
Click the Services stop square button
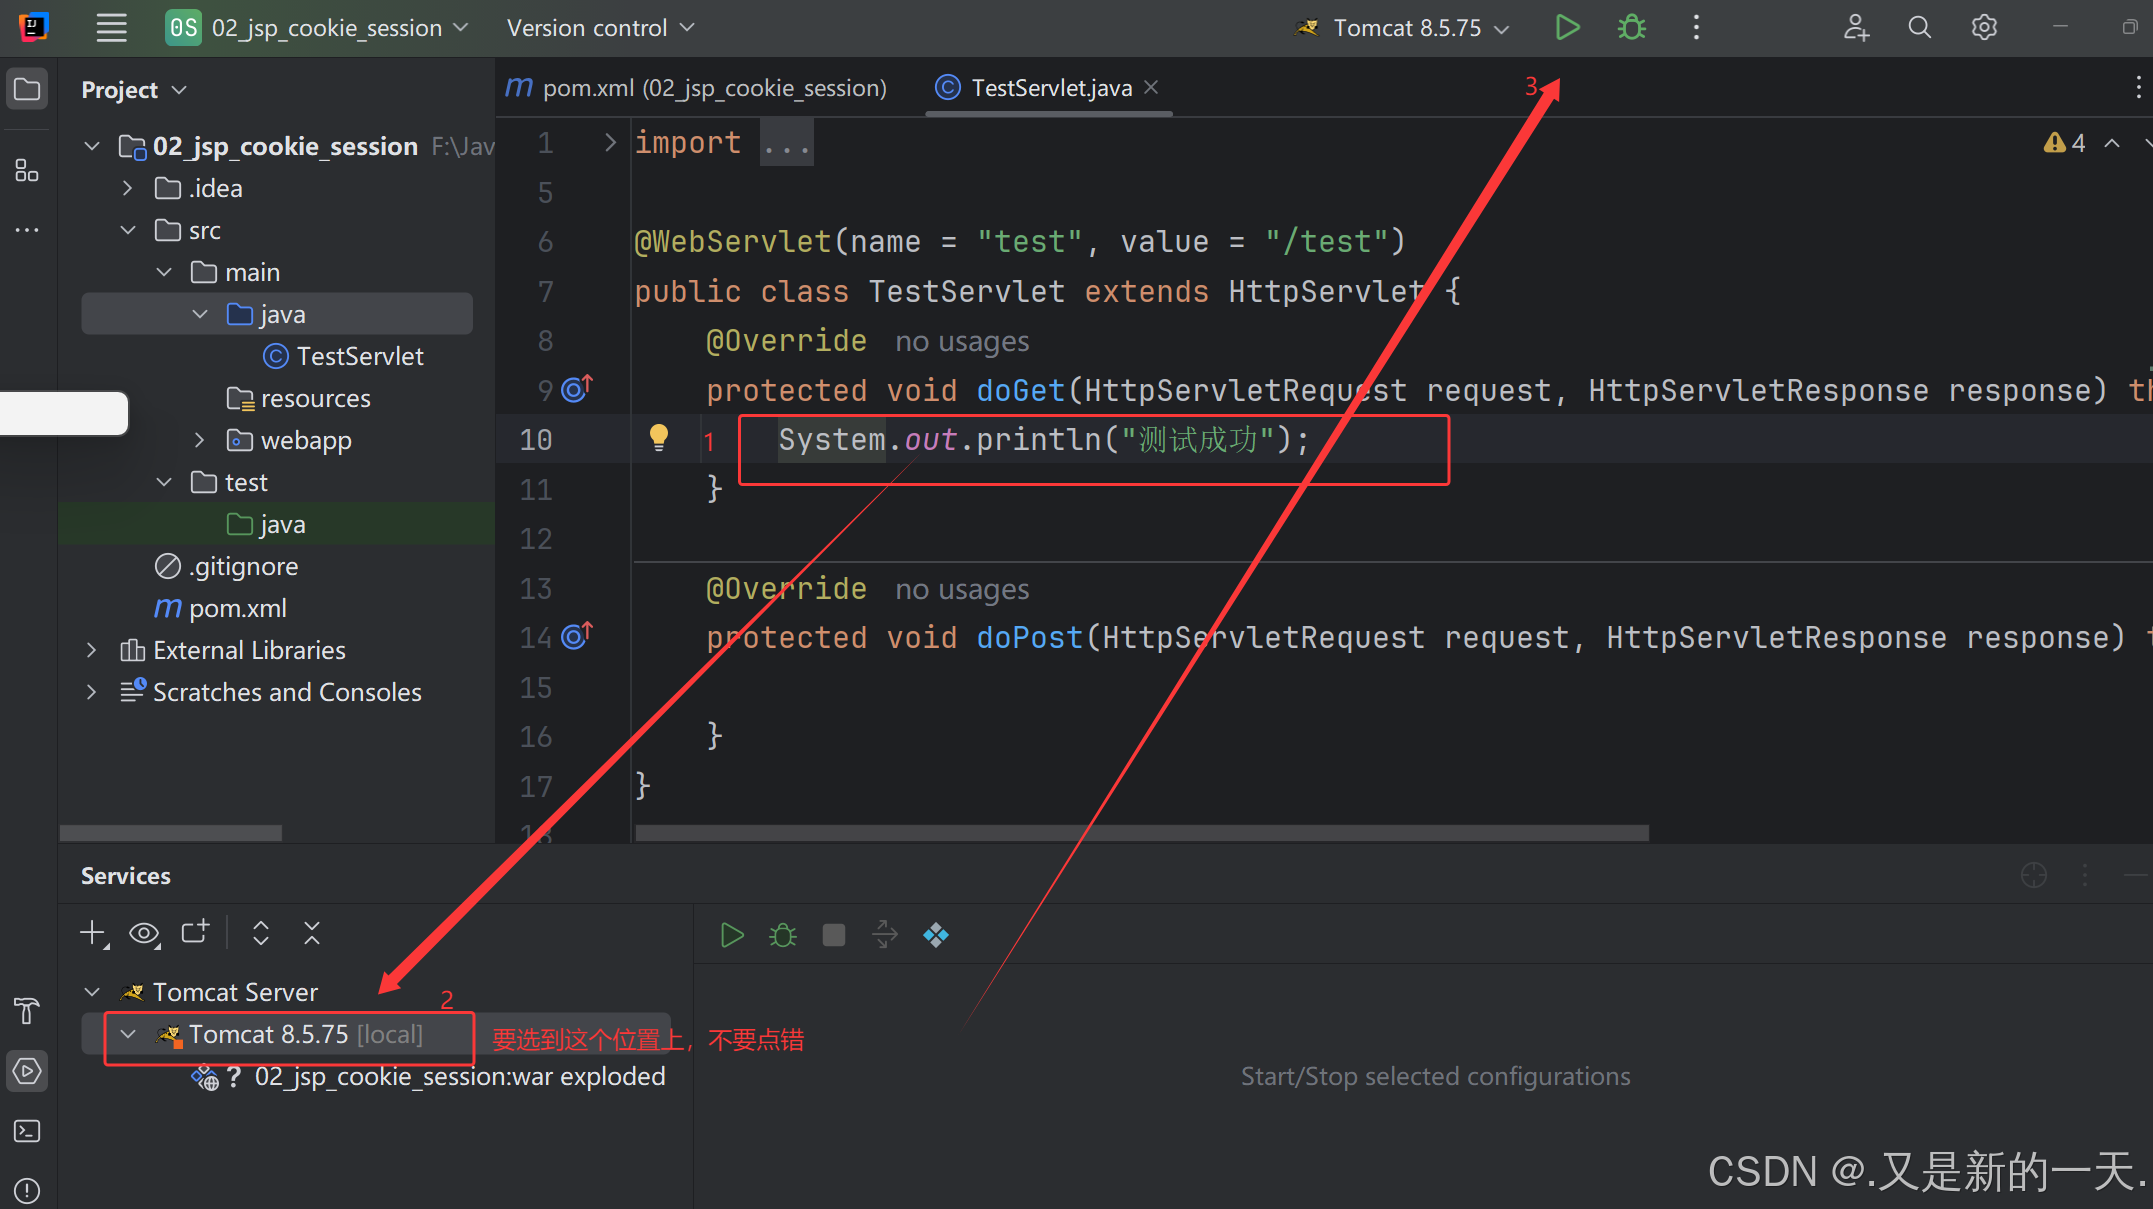point(833,935)
